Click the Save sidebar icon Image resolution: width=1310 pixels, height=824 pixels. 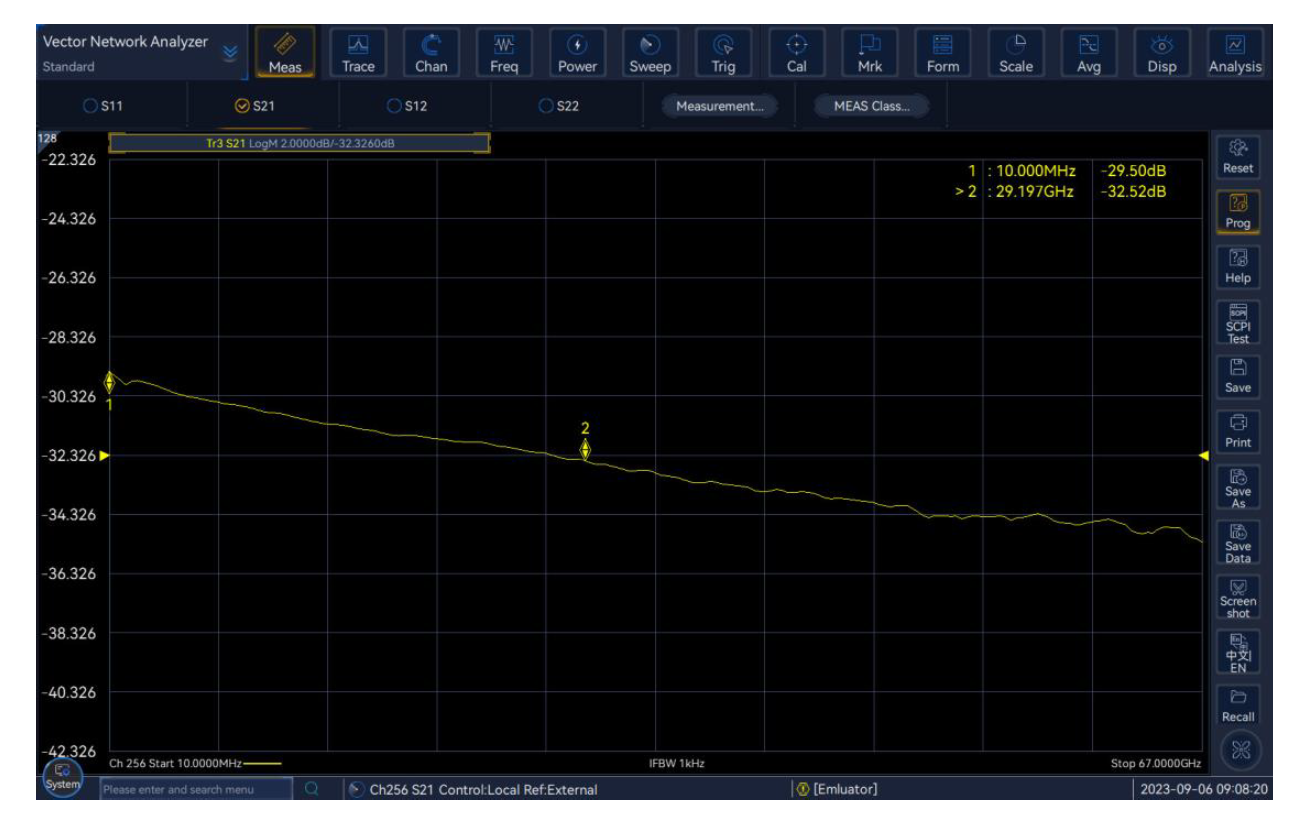1238,376
